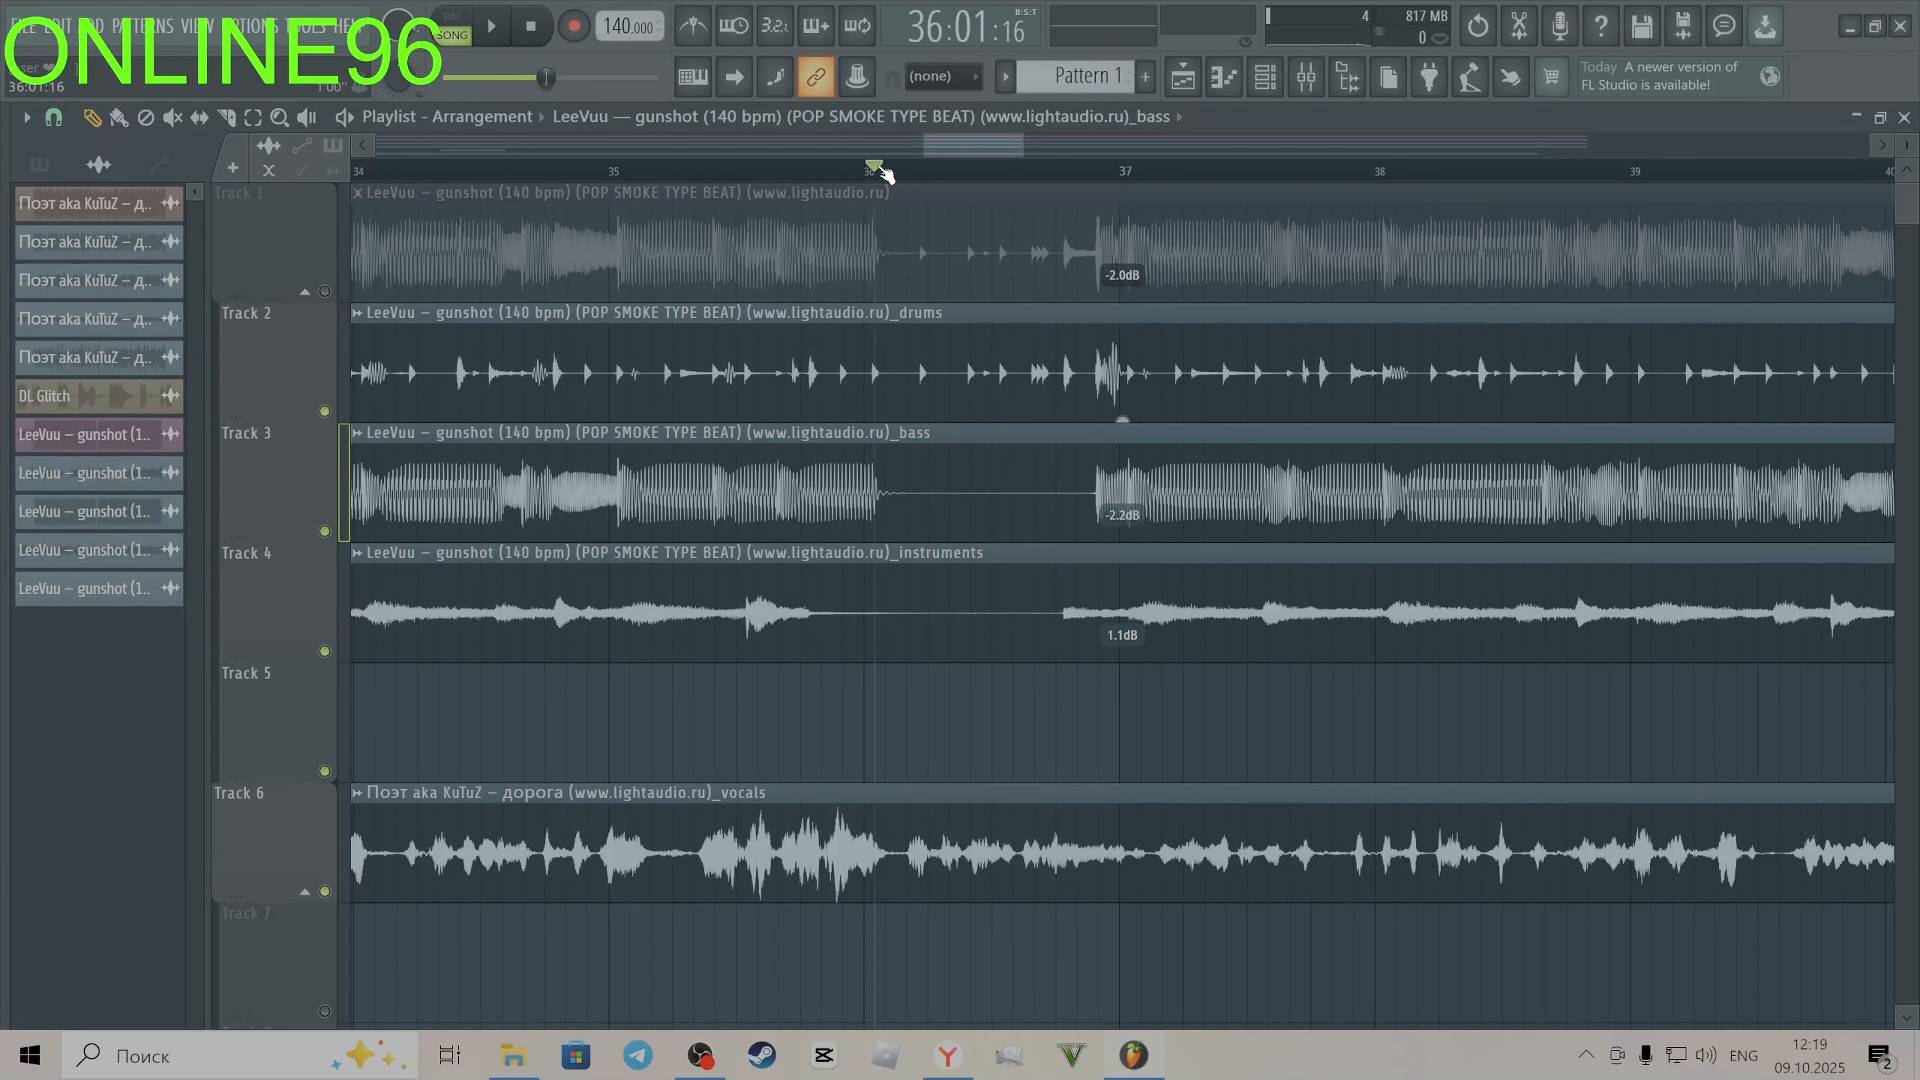Adjust the main volume slider near the tempo
Viewport: 1920px width, 1080px height.
(546, 77)
